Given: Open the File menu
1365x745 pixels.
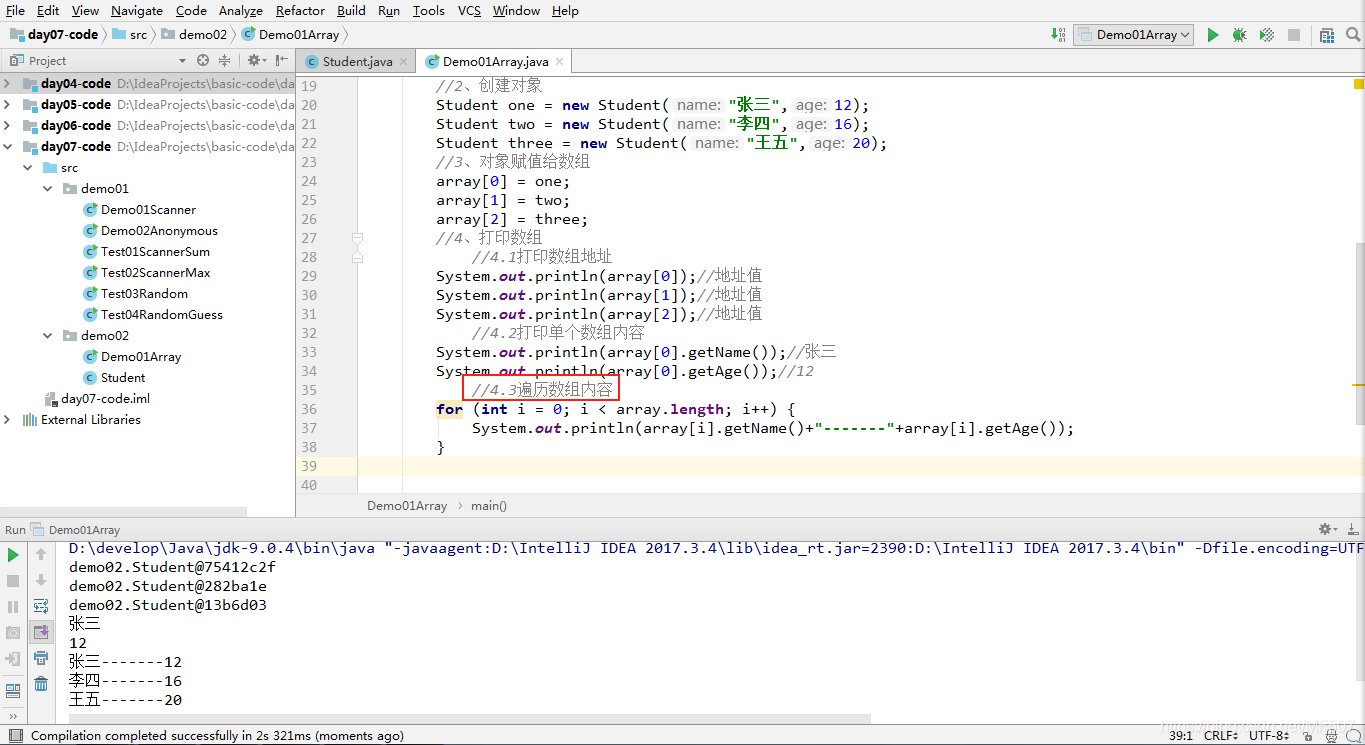Looking at the screenshot, I should click(15, 10).
